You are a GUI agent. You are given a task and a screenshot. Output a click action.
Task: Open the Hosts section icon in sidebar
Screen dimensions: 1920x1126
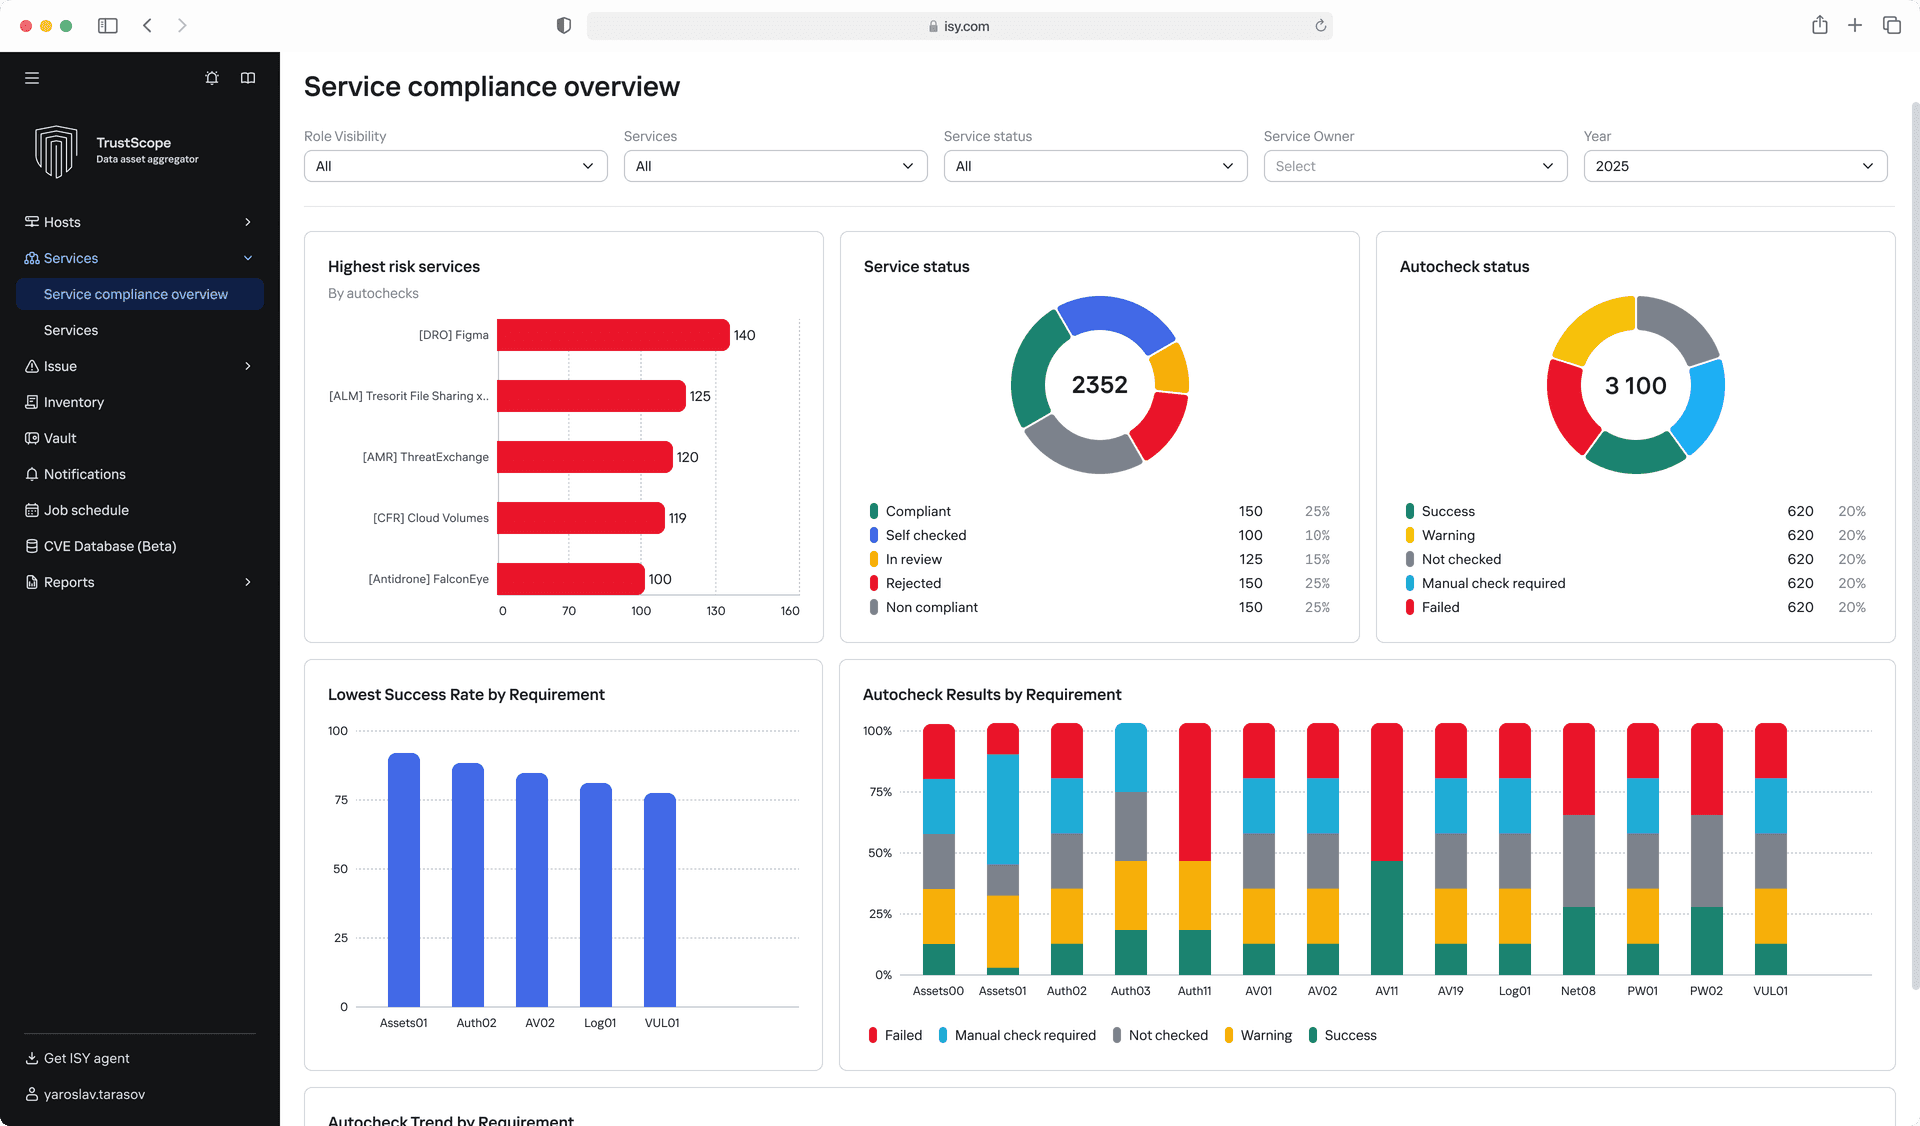click(30, 221)
